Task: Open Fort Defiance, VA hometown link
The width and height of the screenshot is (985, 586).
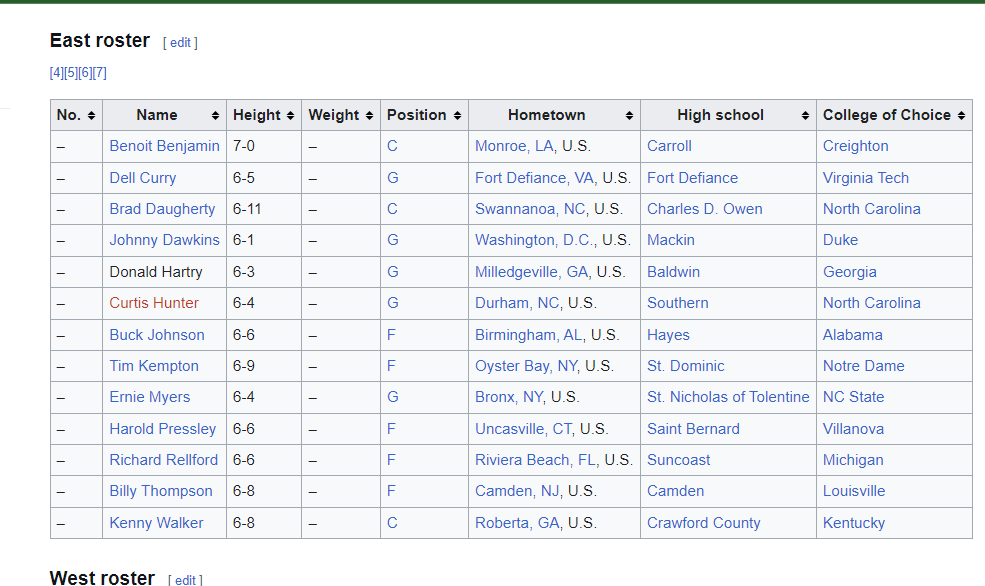Action: click(535, 178)
